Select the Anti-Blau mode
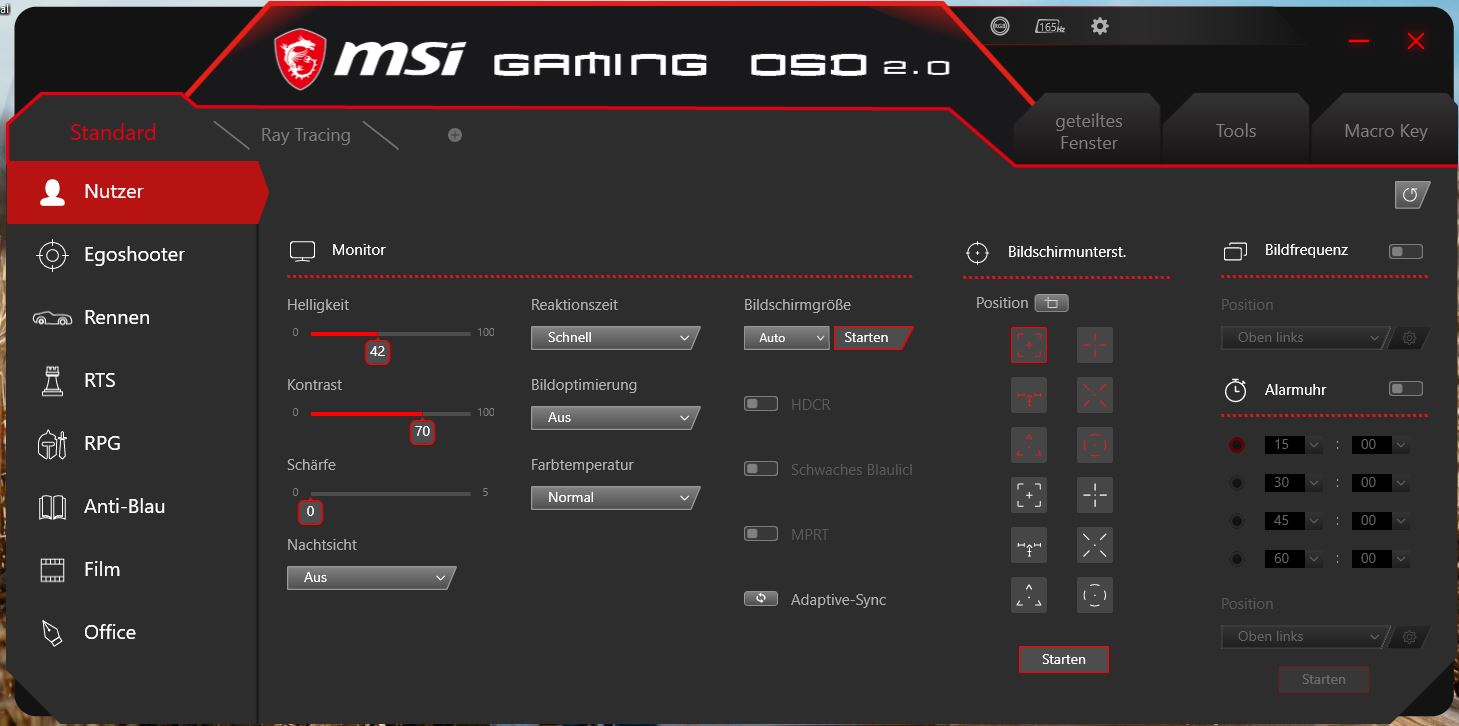 tap(132, 507)
